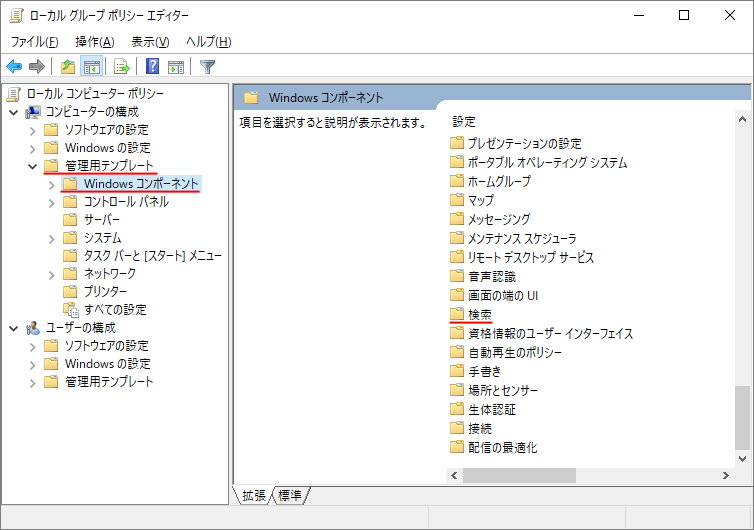Collapse the ユーザーの構成 node
754x530 pixels.
tap(14, 328)
